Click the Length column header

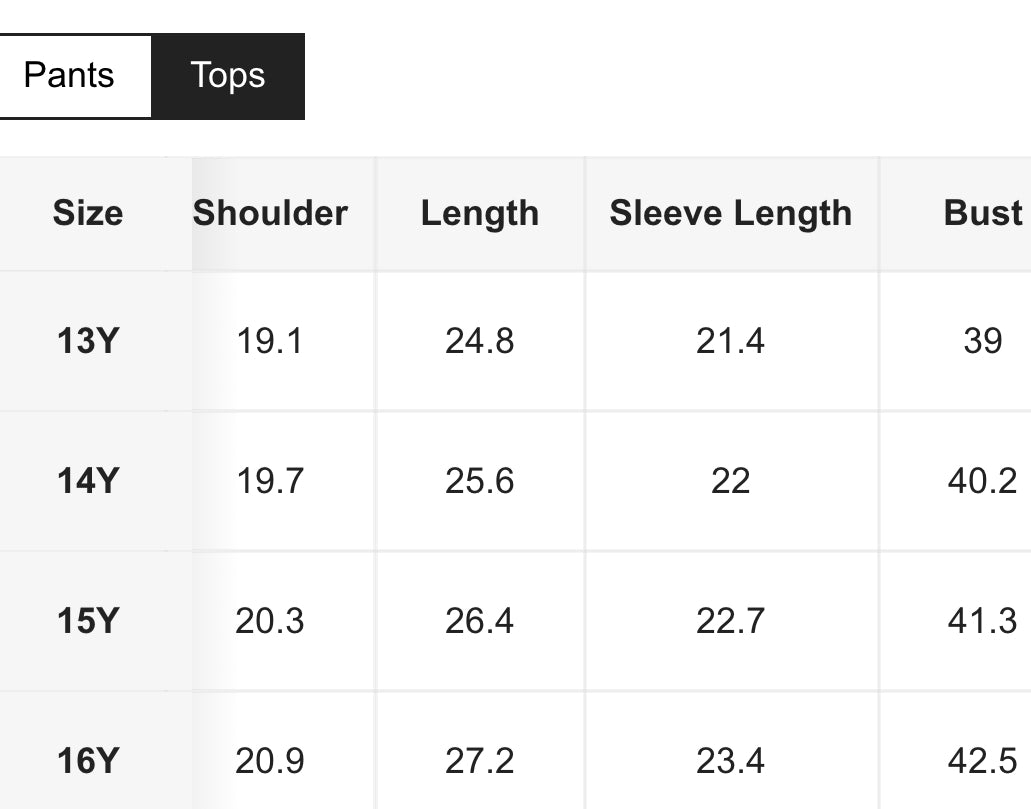pyautogui.click(x=480, y=213)
